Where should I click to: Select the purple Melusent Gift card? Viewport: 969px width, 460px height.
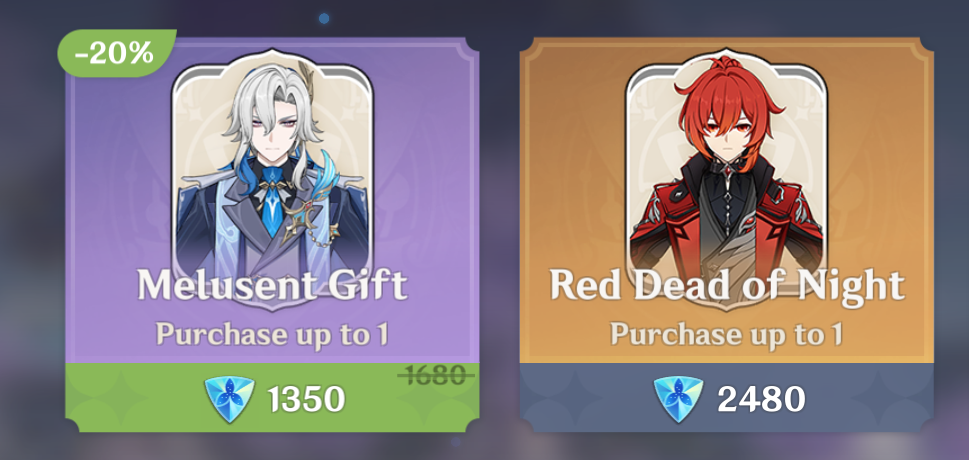coord(273,235)
